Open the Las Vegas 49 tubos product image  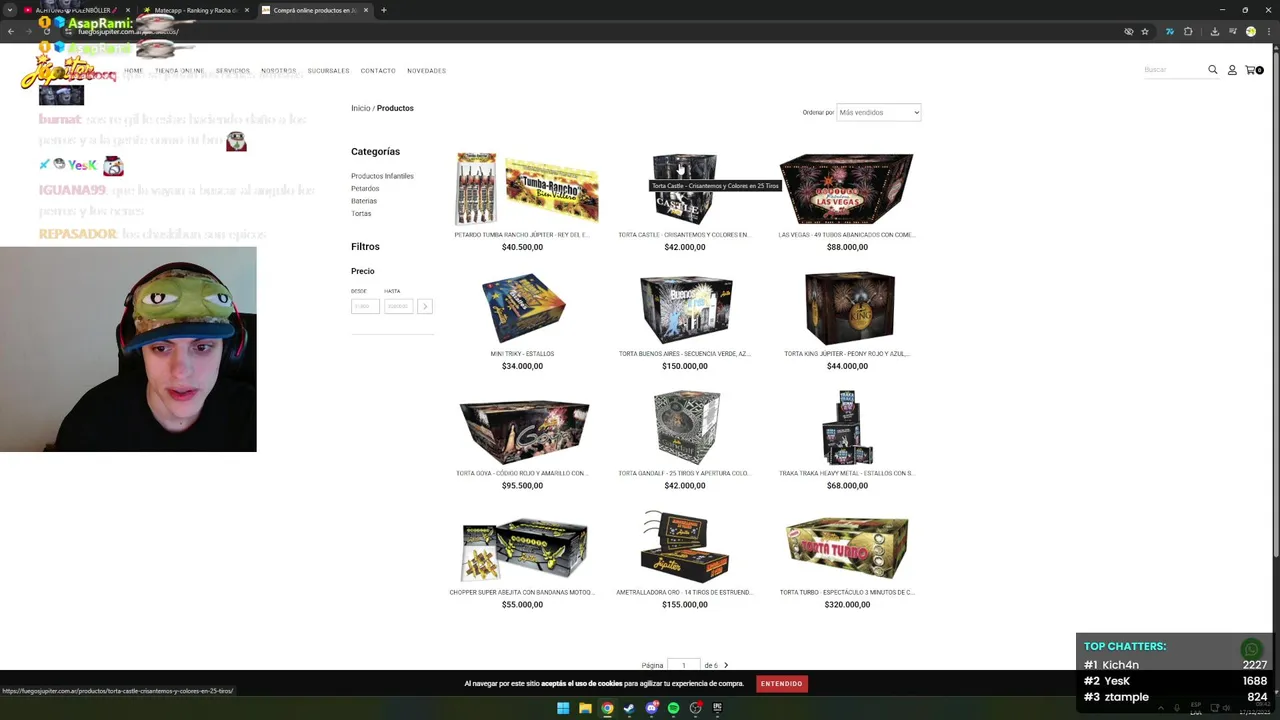point(847,188)
